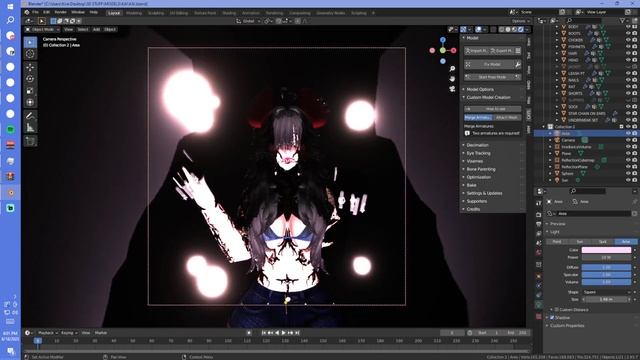Viewport: 640px width, 360px height.
Task: Expand the Eye Tracking panel
Action: click(x=478, y=153)
